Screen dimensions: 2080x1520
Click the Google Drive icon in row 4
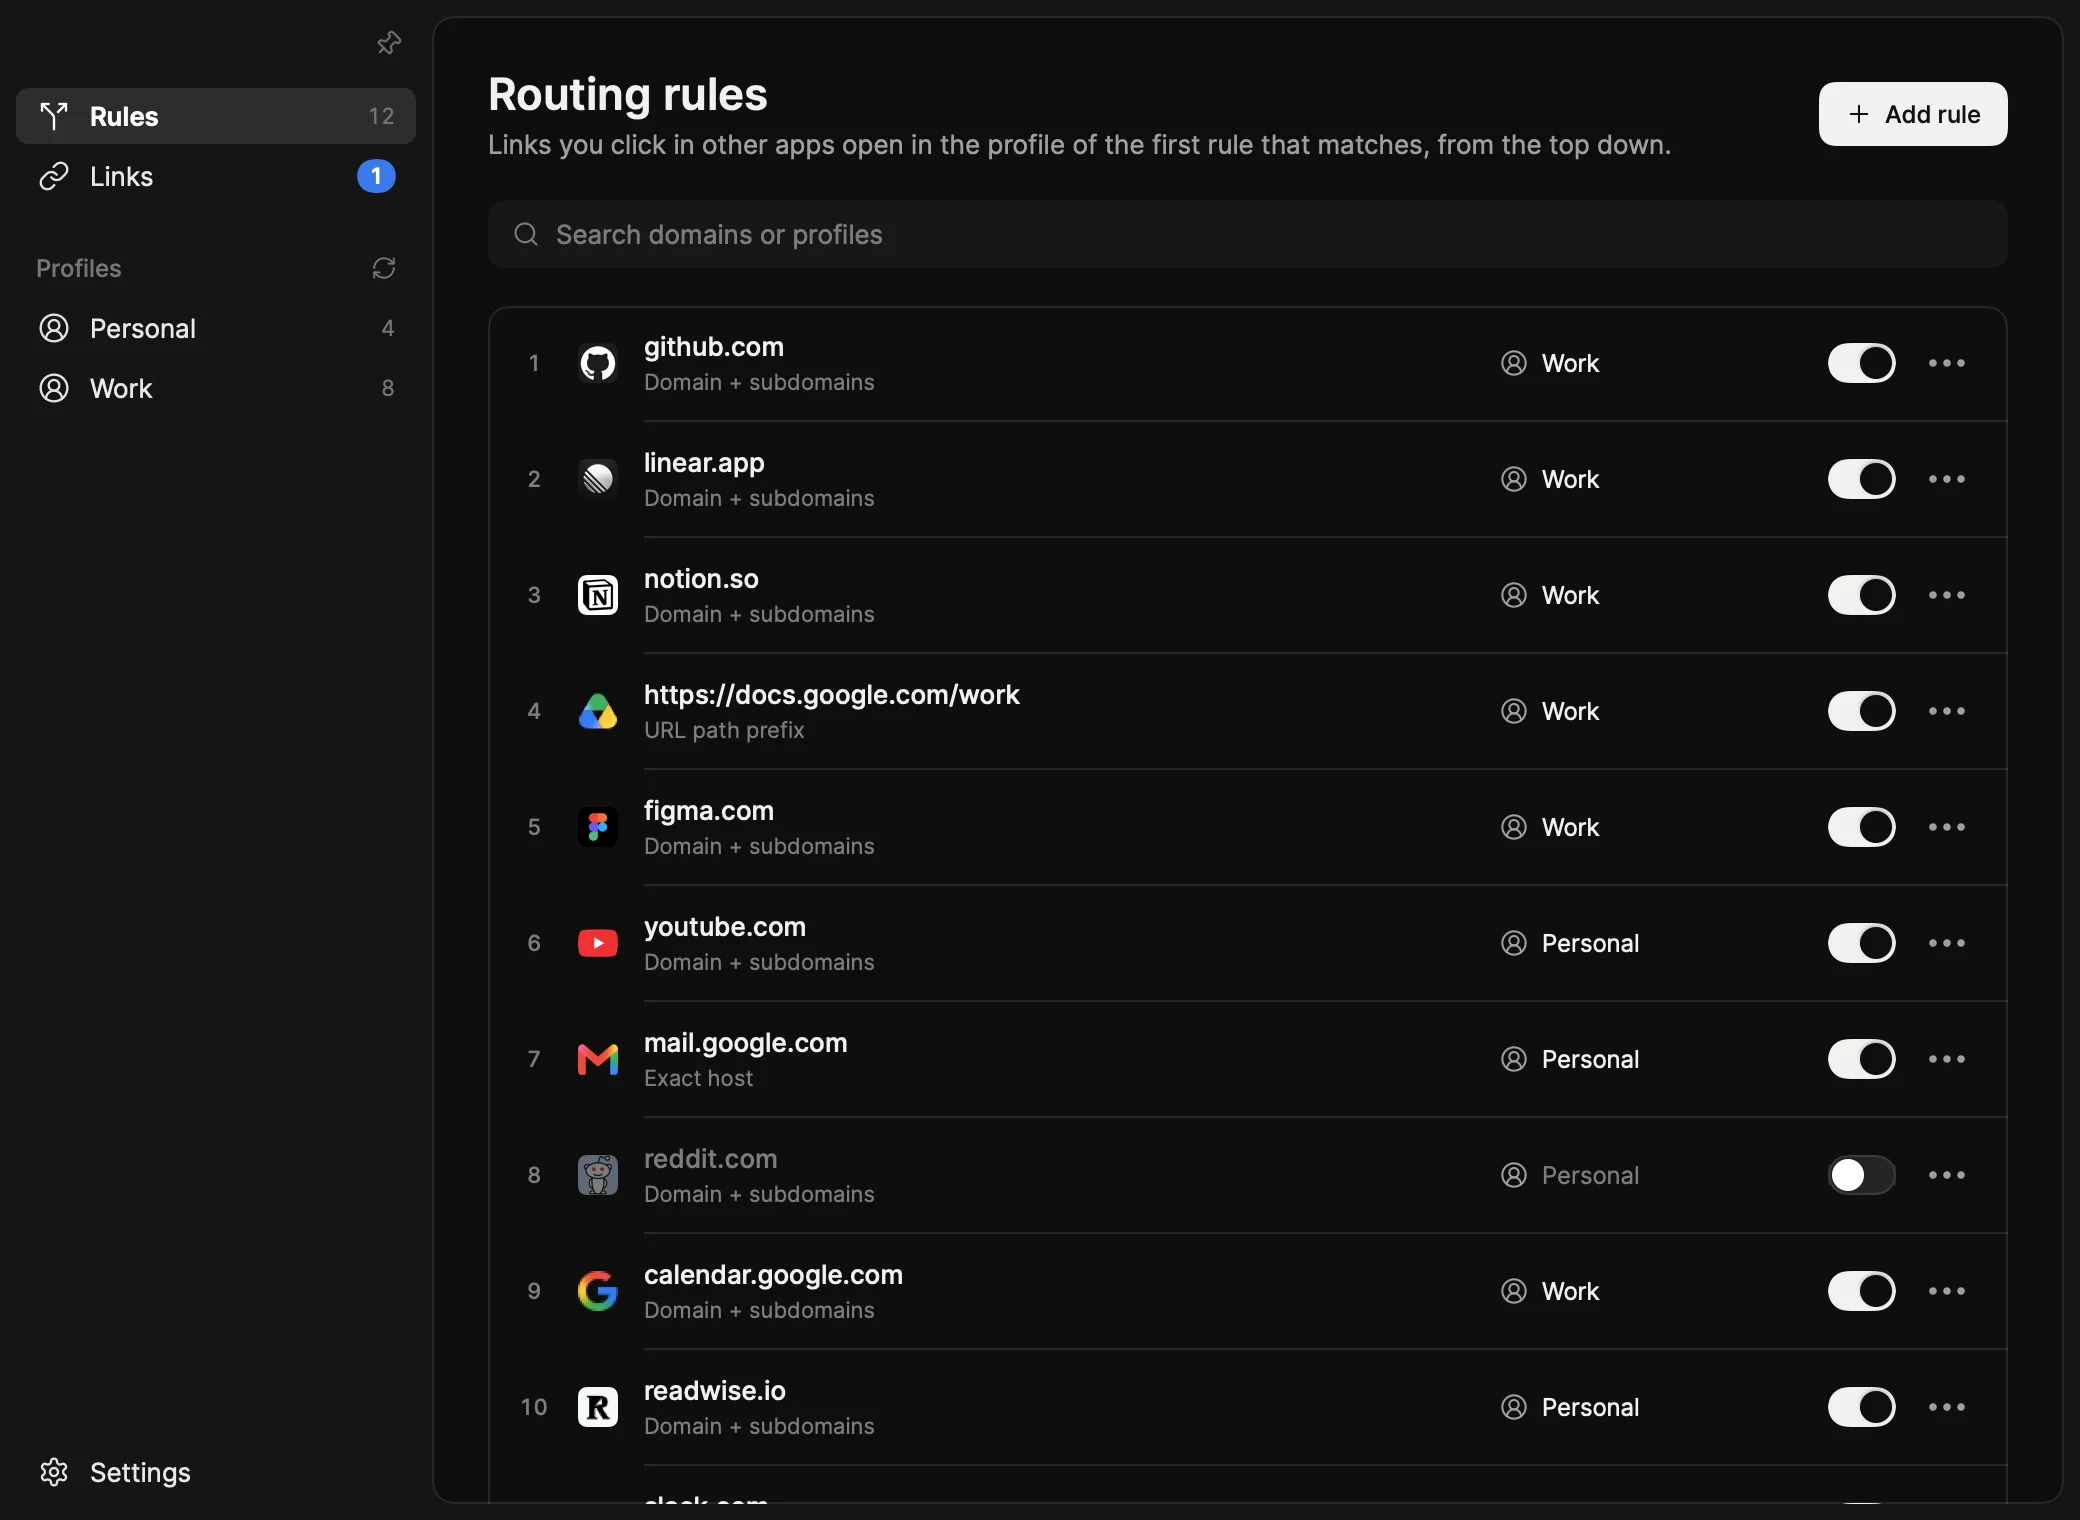(598, 711)
